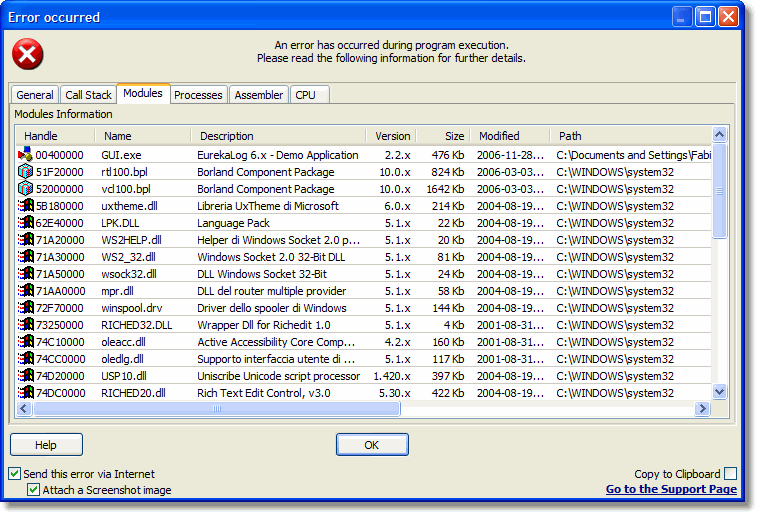Click the Help button
The height and width of the screenshot is (514, 757).
pos(46,445)
